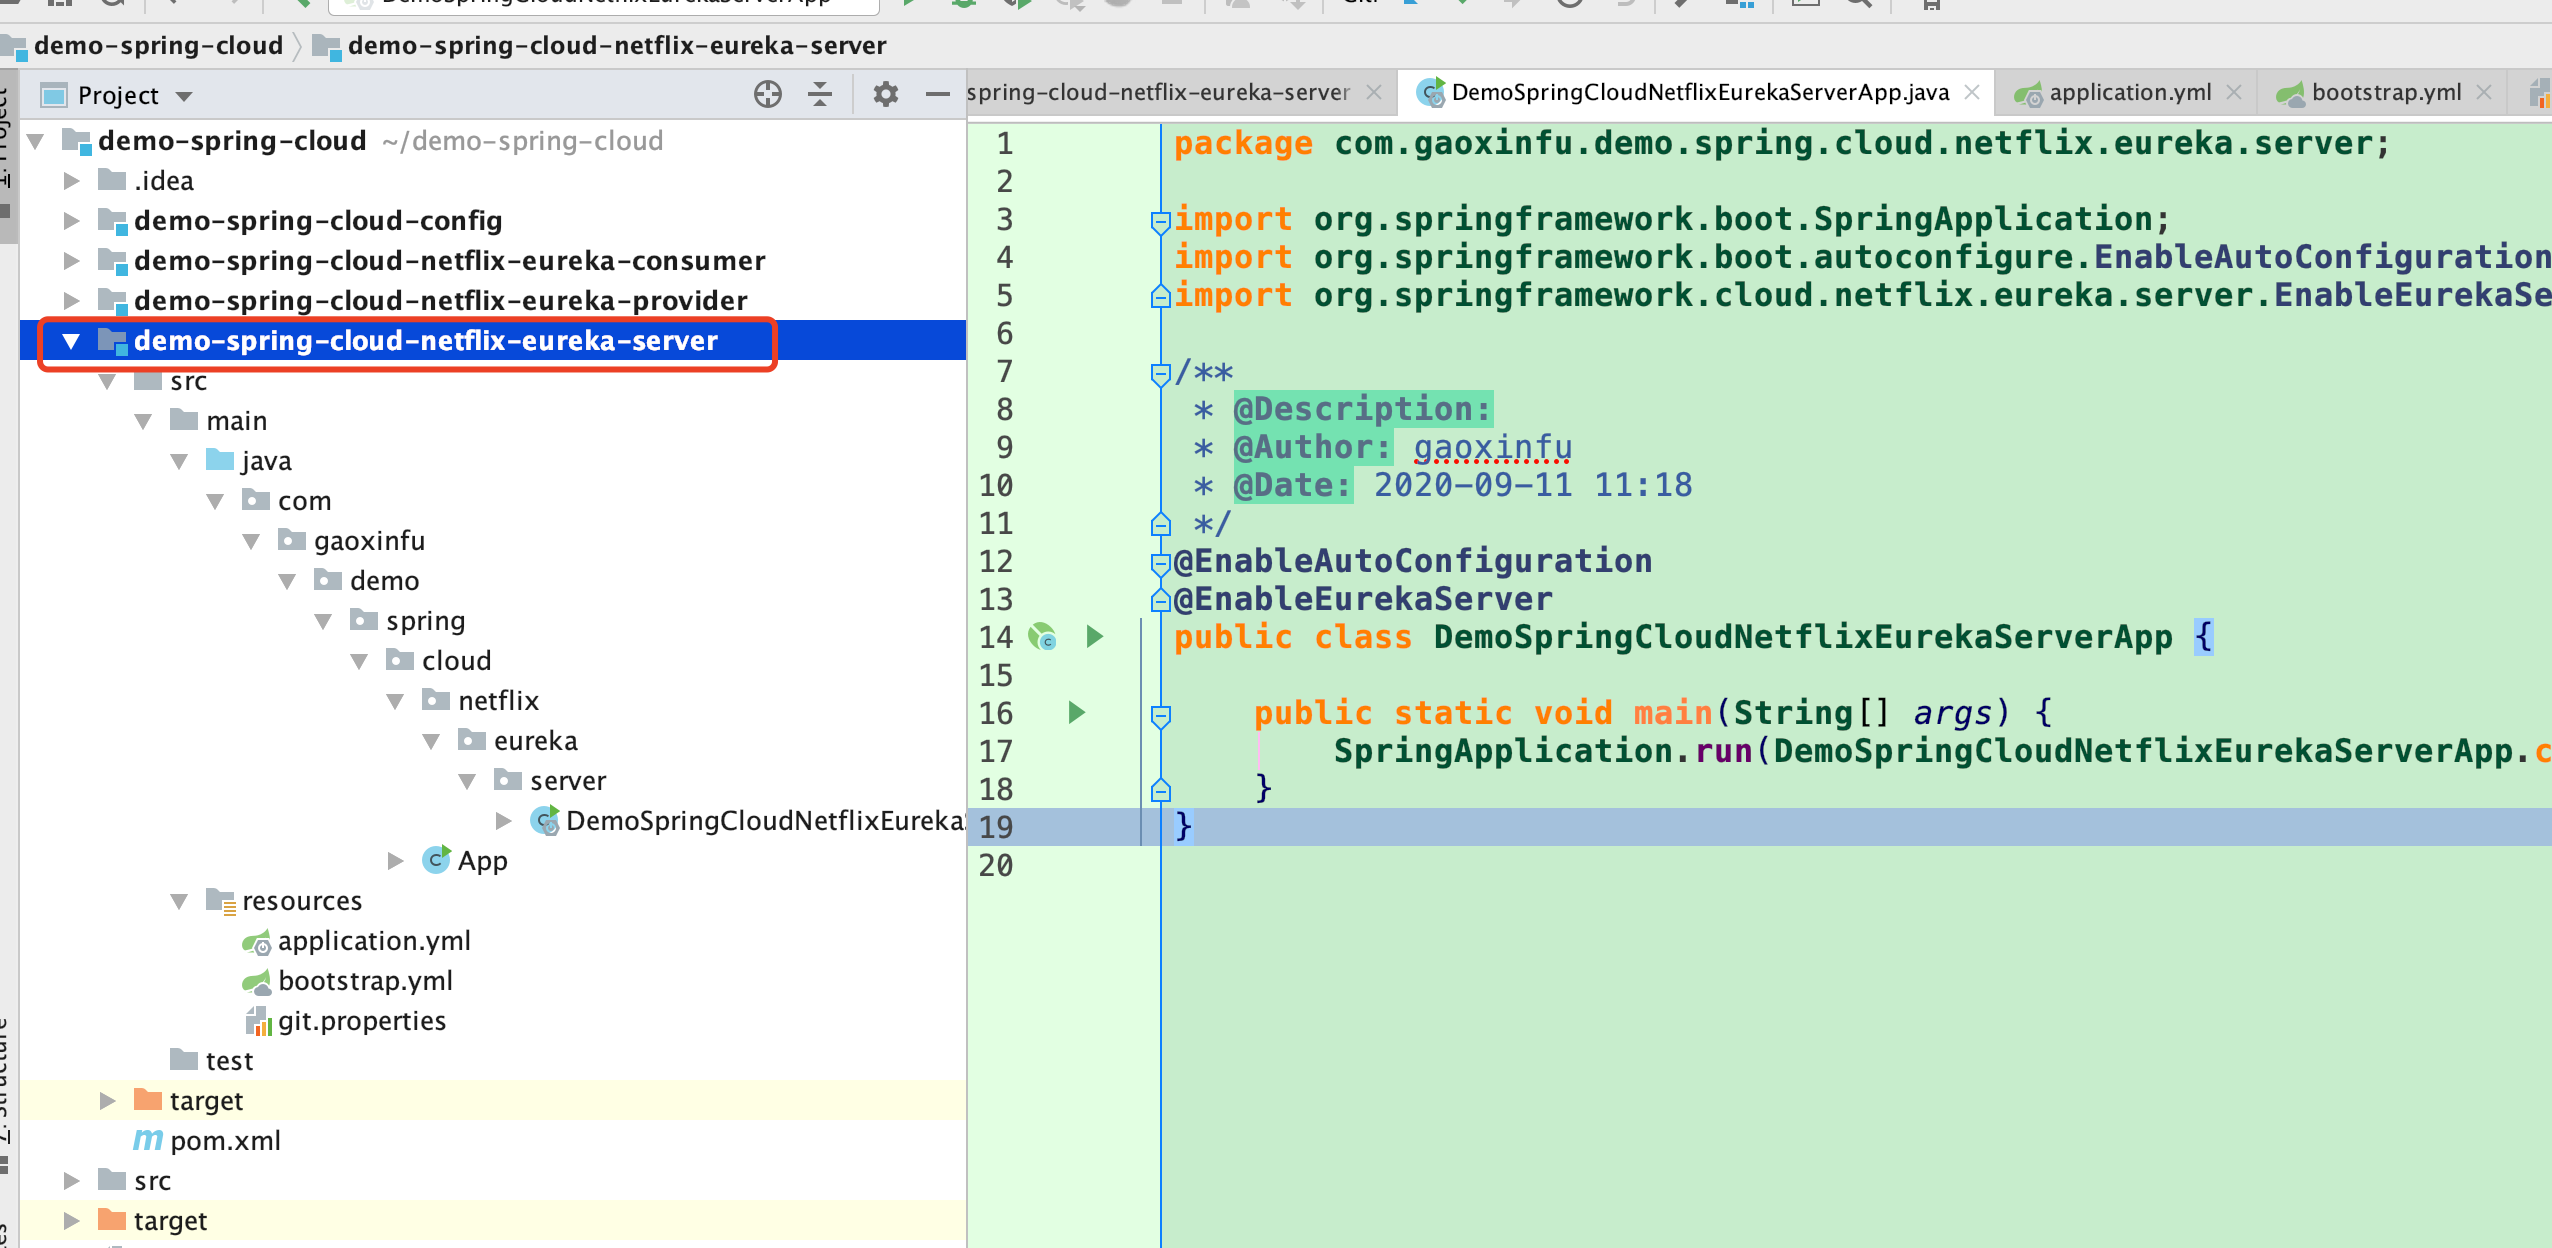Click the Collapse All icon in Project panel
This screenshot has width=2552, height=1248.
pyautogui.click(x=820, y=94)
